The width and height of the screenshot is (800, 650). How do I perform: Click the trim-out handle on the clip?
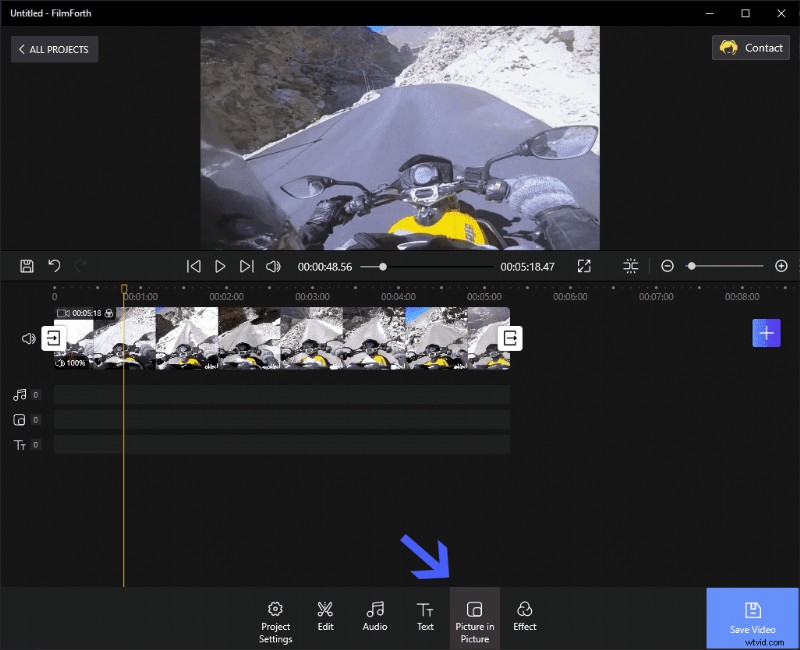coord(509,338)
